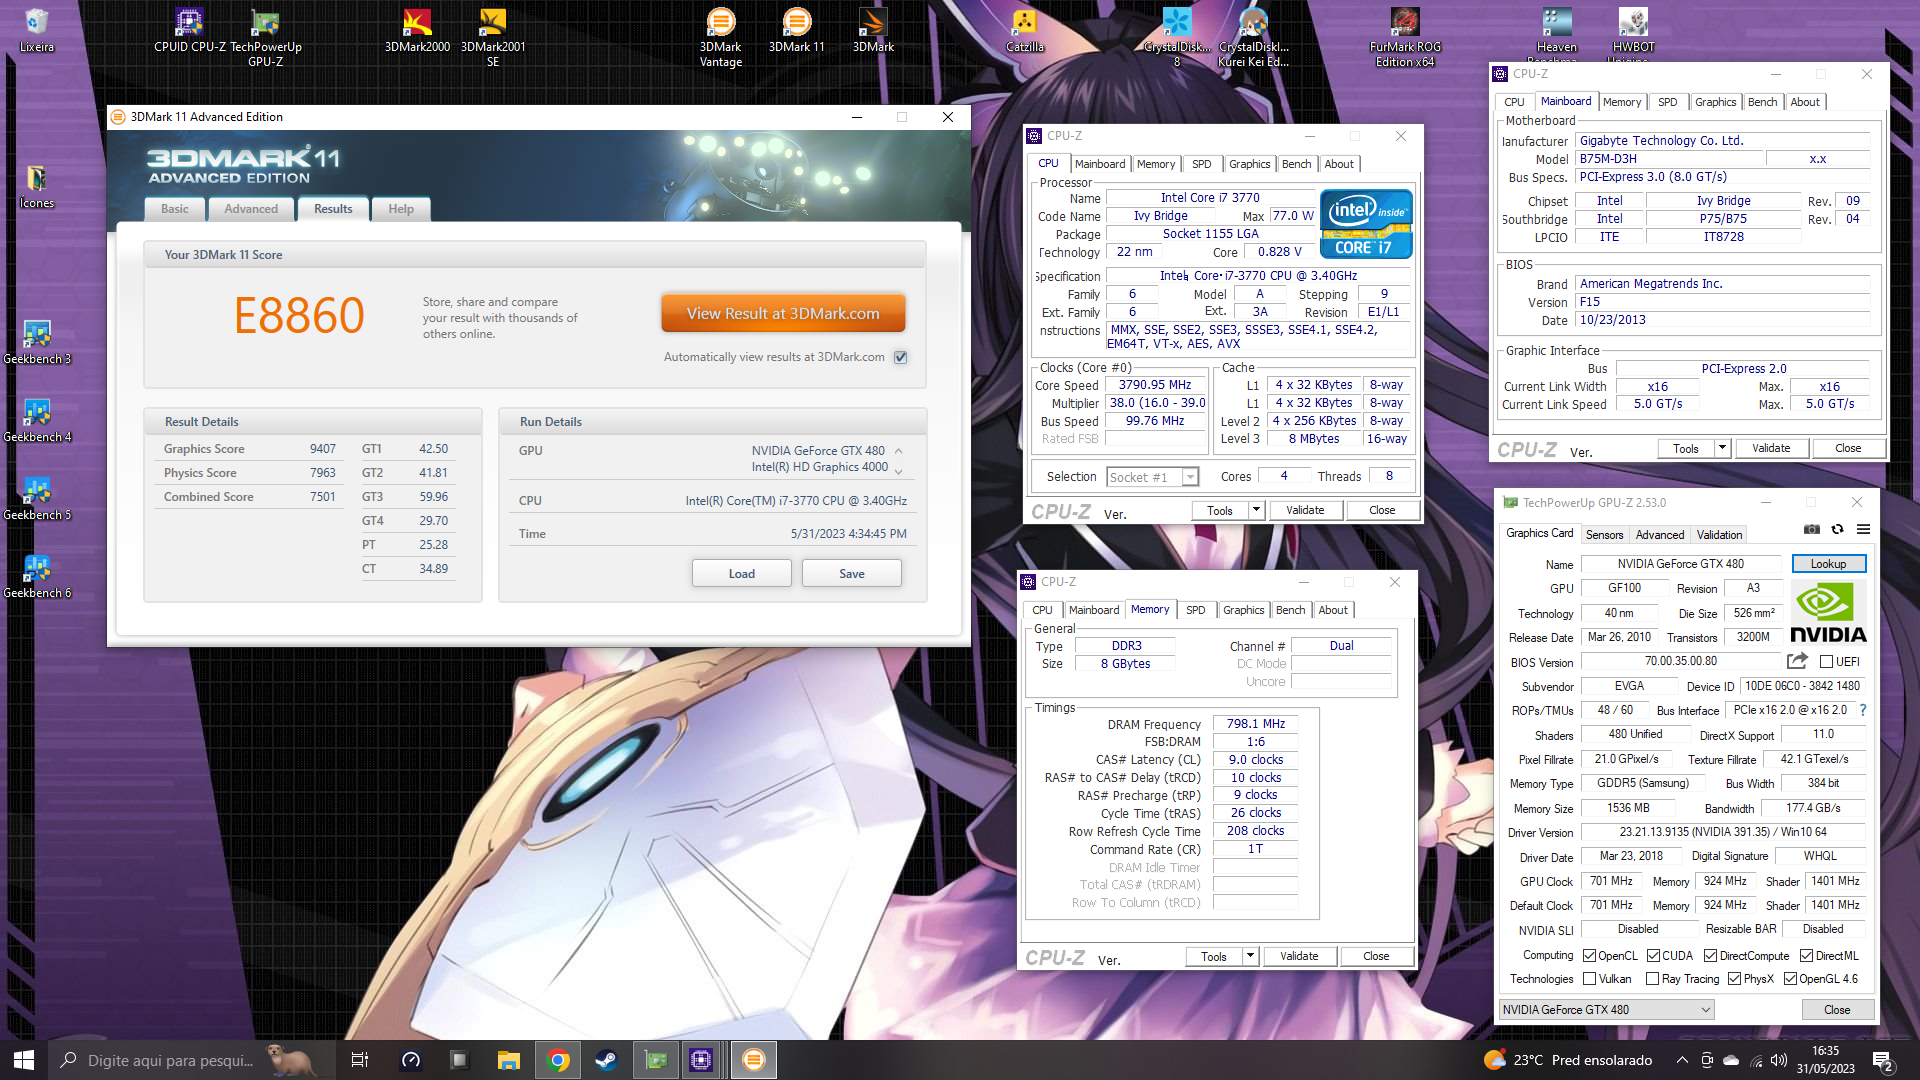Launch the 3DMark2000 desktop icon

click(417, 31)
